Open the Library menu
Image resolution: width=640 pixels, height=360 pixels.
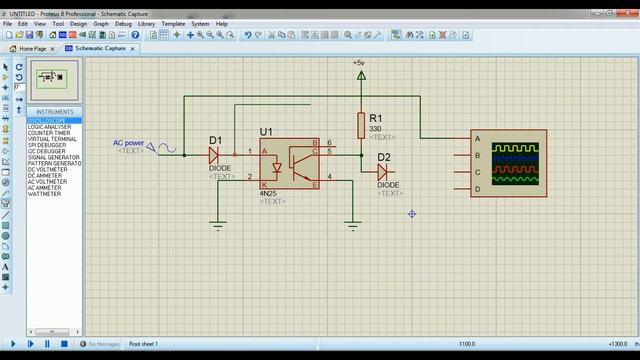[146, 24]
